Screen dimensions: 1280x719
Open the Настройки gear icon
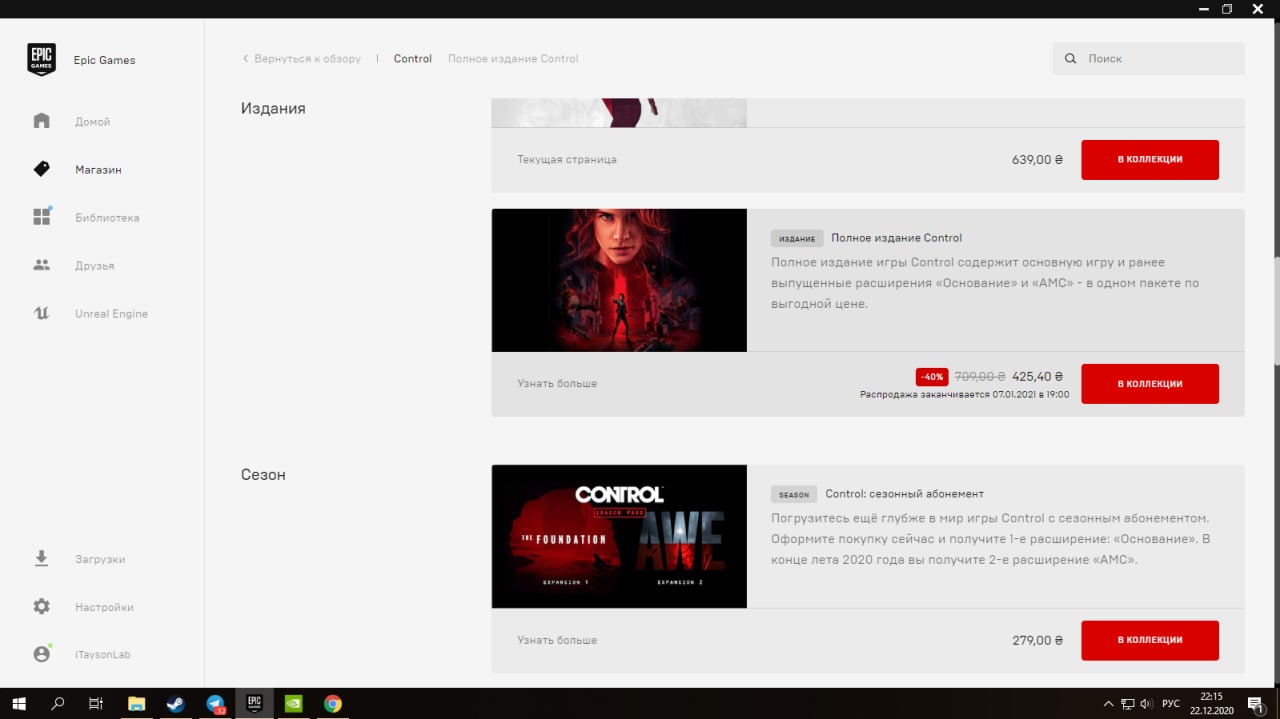(x=41, y=606)
